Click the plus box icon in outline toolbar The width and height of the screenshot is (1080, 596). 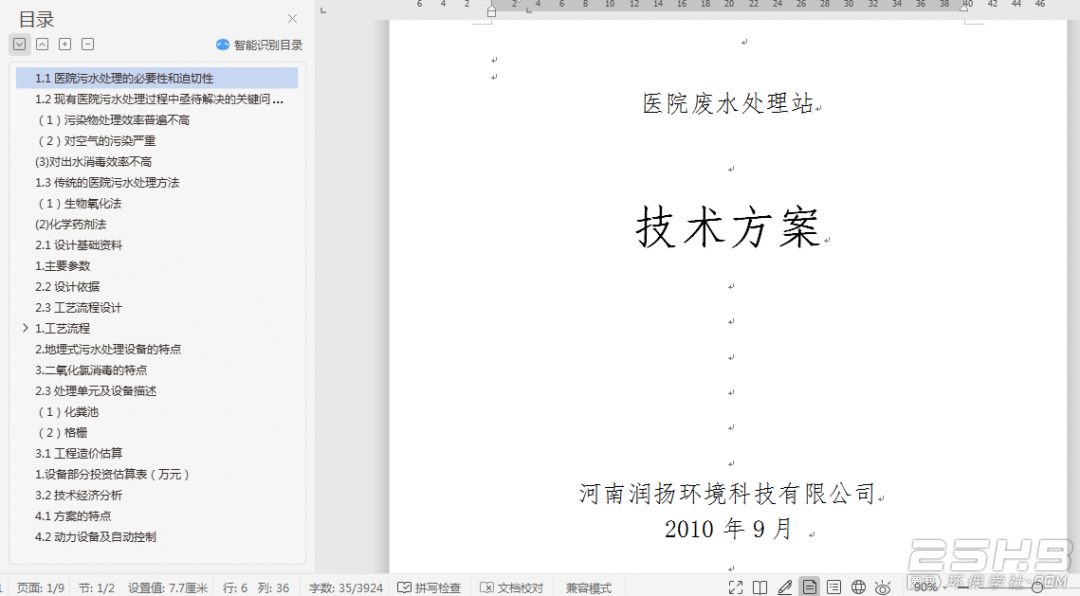pos(65,44)
